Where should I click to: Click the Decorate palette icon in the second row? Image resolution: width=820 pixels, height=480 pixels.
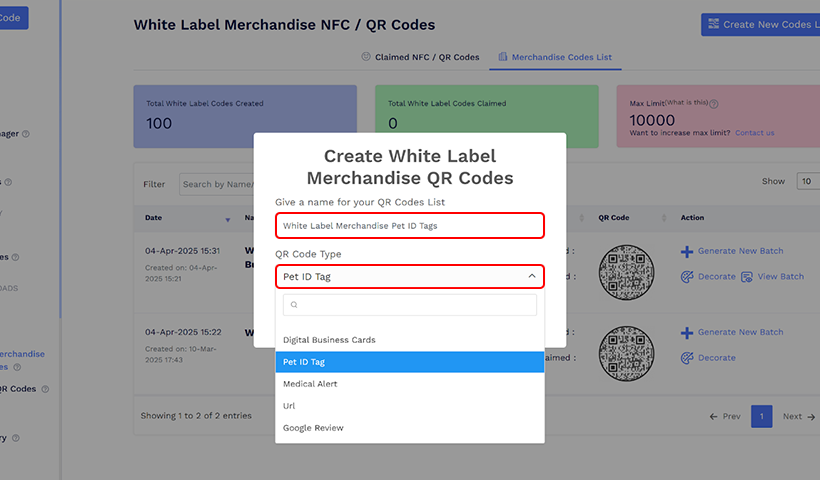pyautogui.click(x=687, y=358)
